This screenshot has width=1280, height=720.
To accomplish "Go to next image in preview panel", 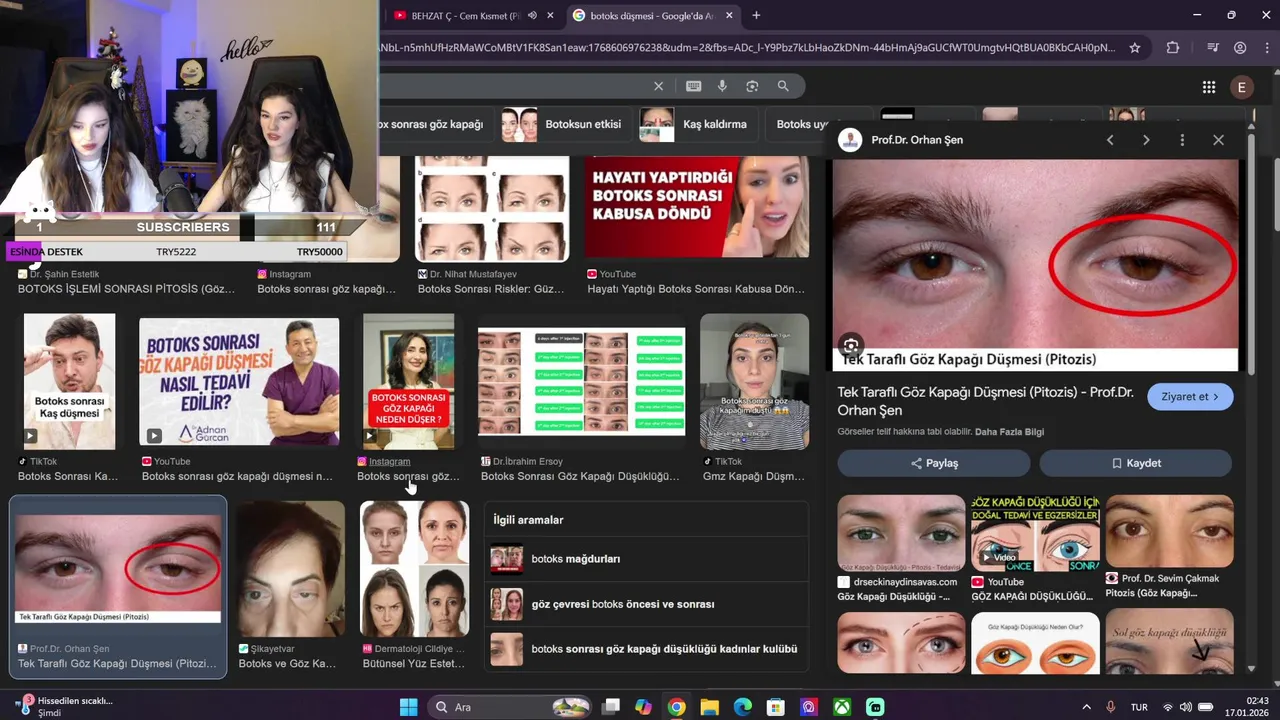I will point(1146,140).
